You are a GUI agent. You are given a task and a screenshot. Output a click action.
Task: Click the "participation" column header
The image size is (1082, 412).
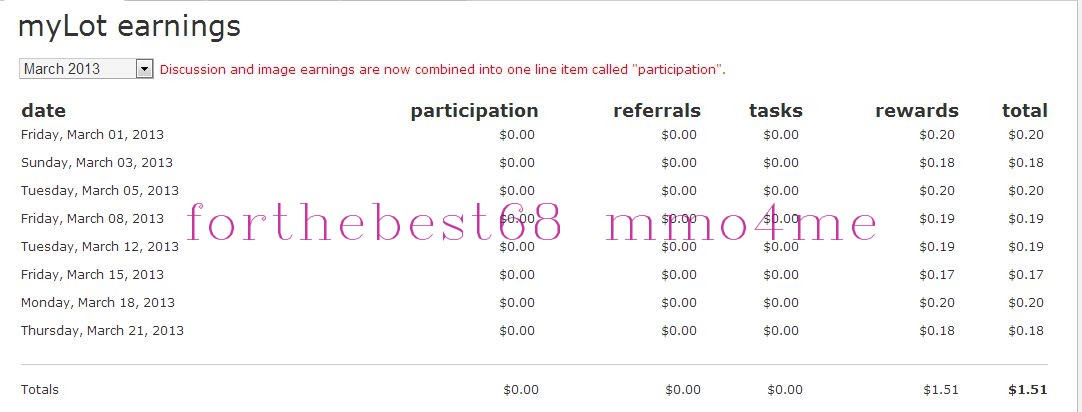point(474,111)
